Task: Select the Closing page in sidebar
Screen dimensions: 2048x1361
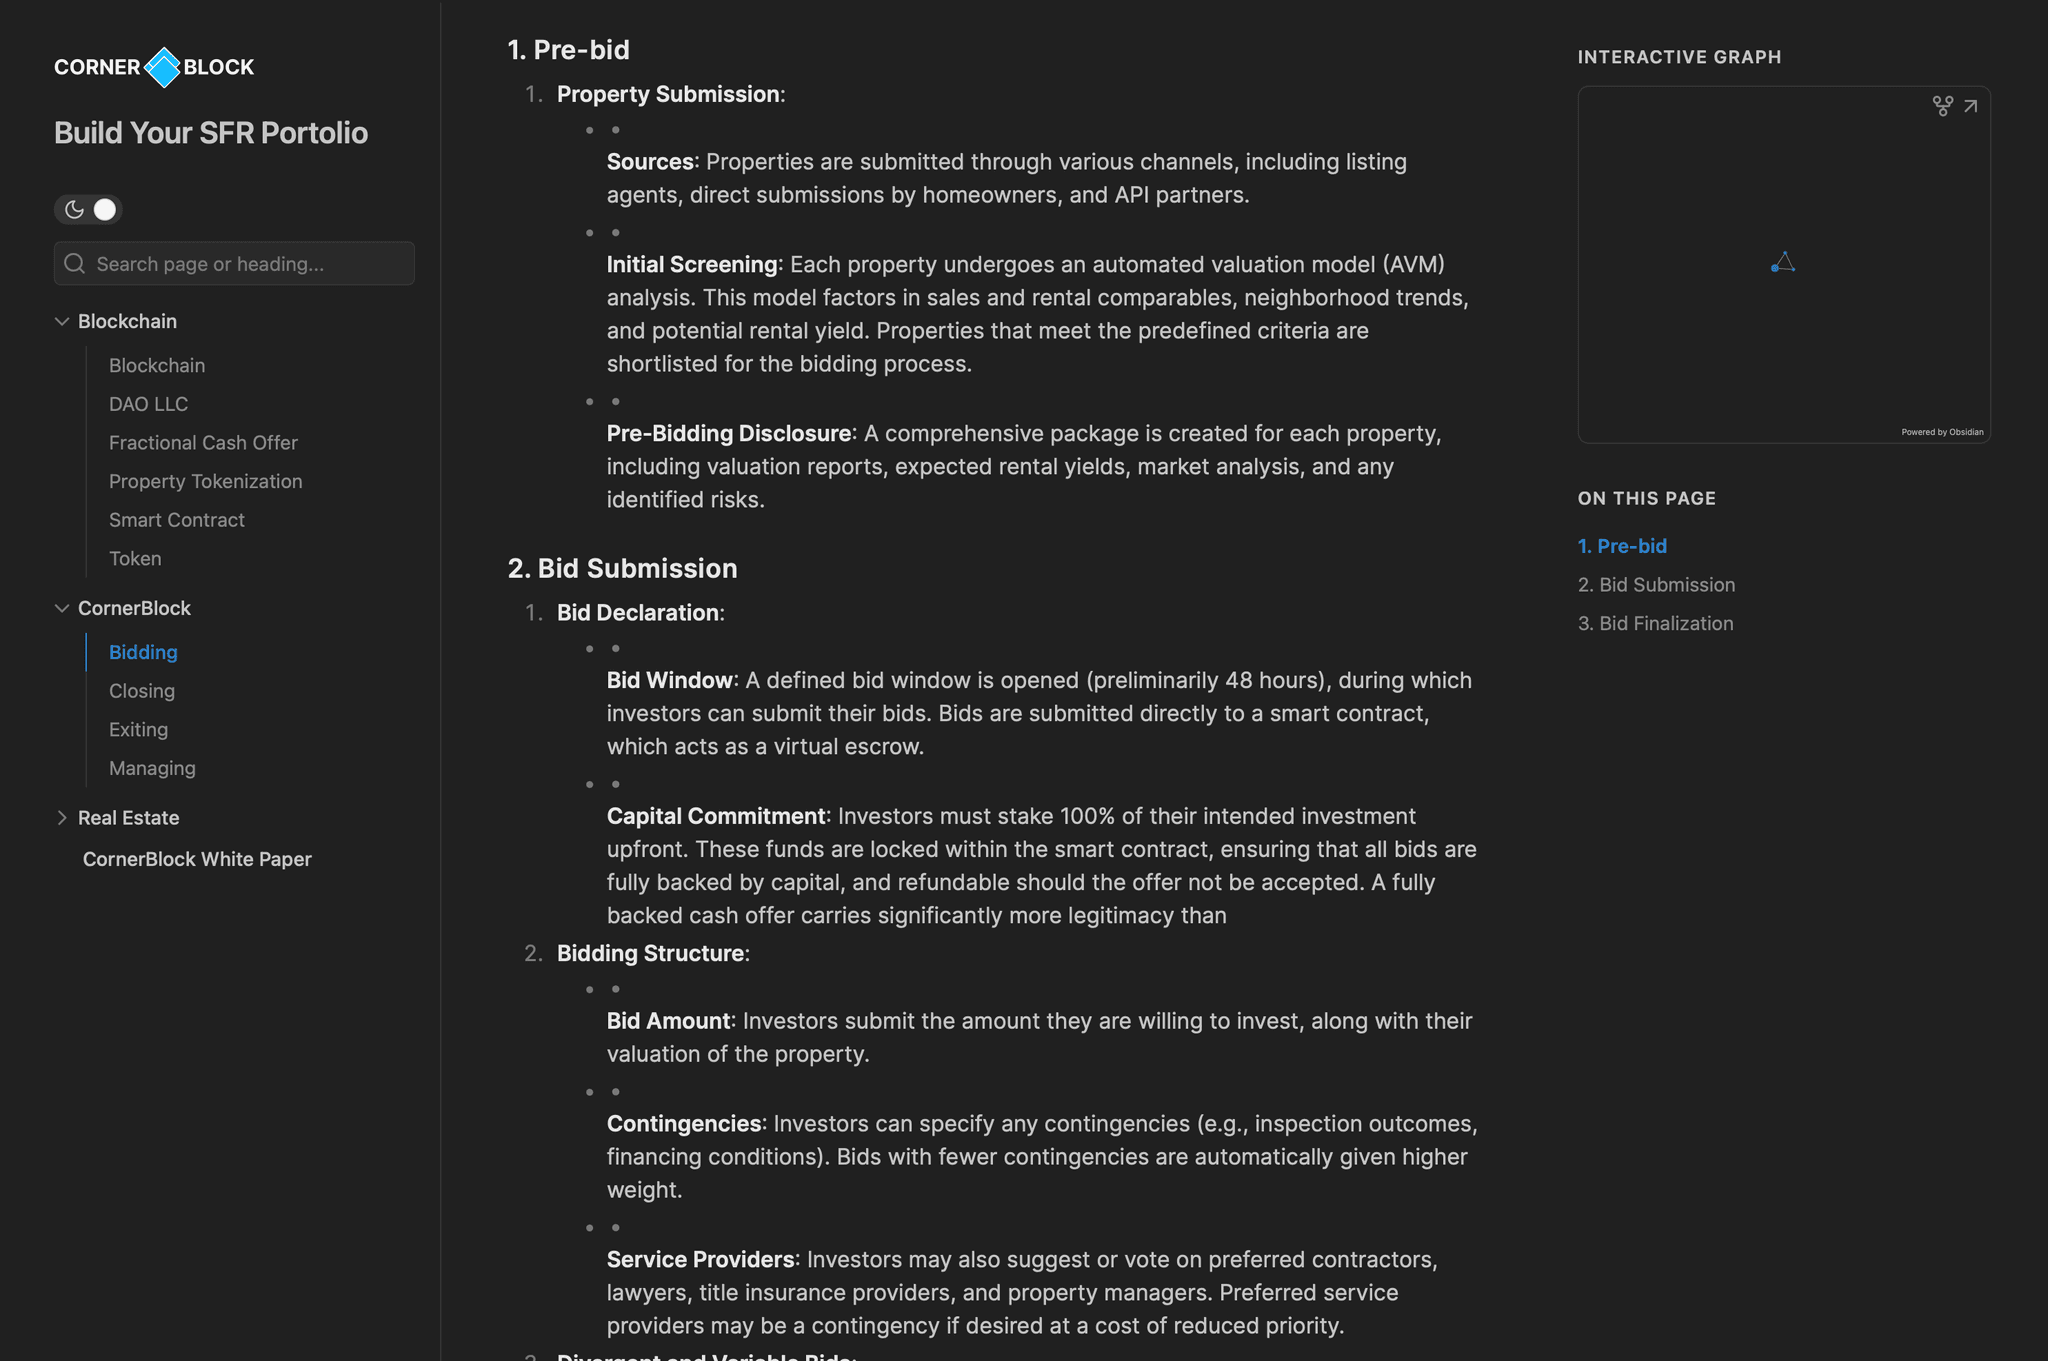Action: click(141, 691)
